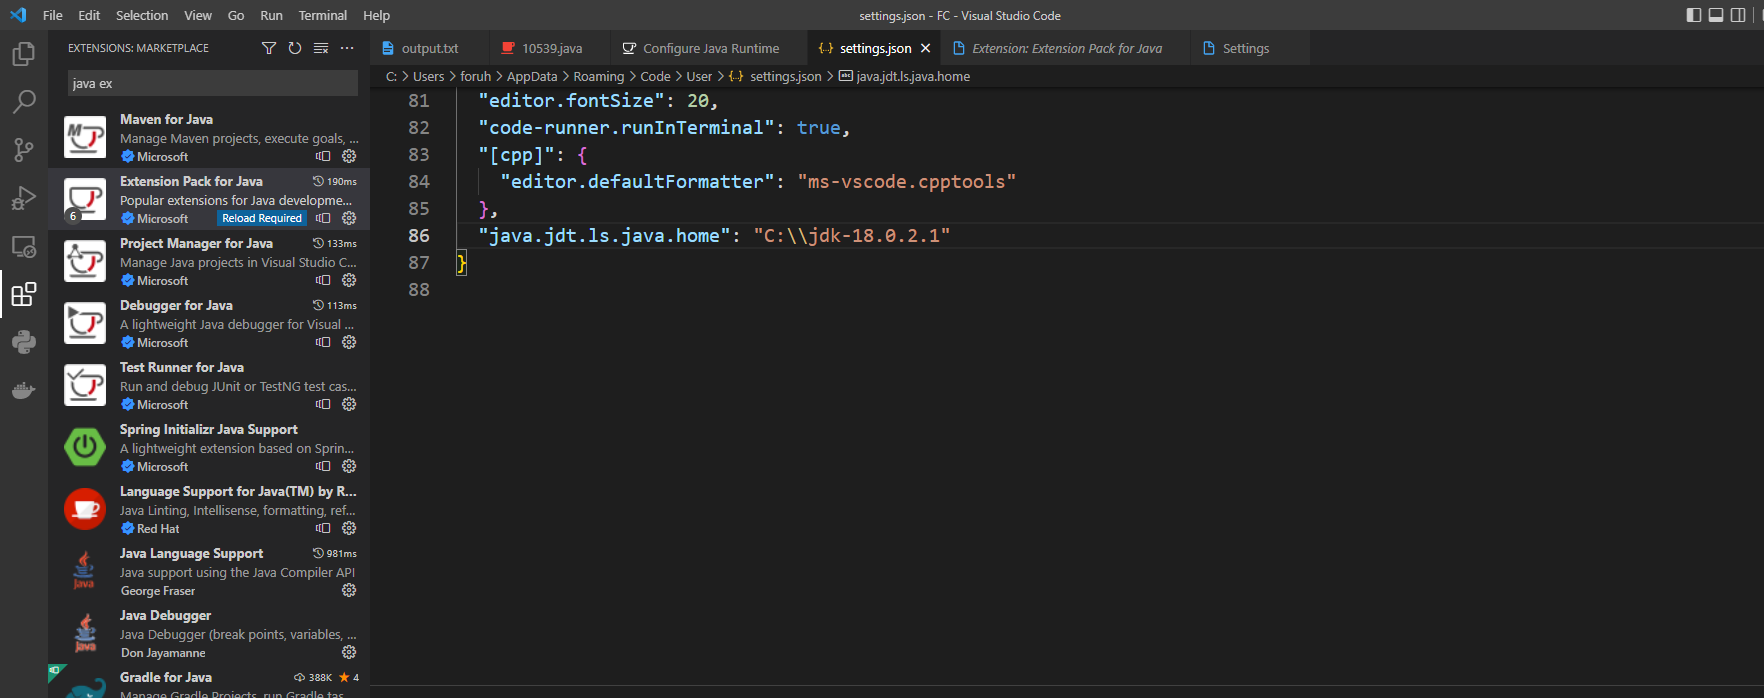This screenshot has height=698, width=1764.
Task: Switch to the 10539.java tab
Action: tap(550, 48)
